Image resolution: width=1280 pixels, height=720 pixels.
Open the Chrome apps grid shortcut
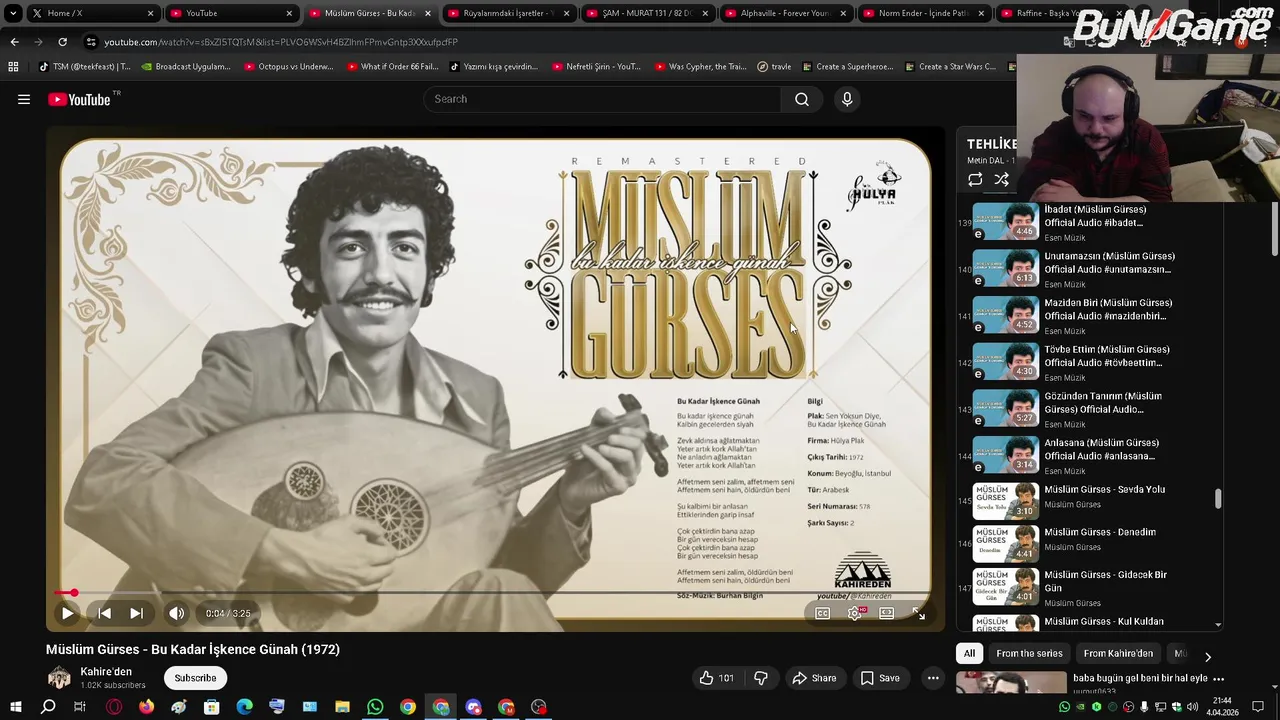point(13,67)
